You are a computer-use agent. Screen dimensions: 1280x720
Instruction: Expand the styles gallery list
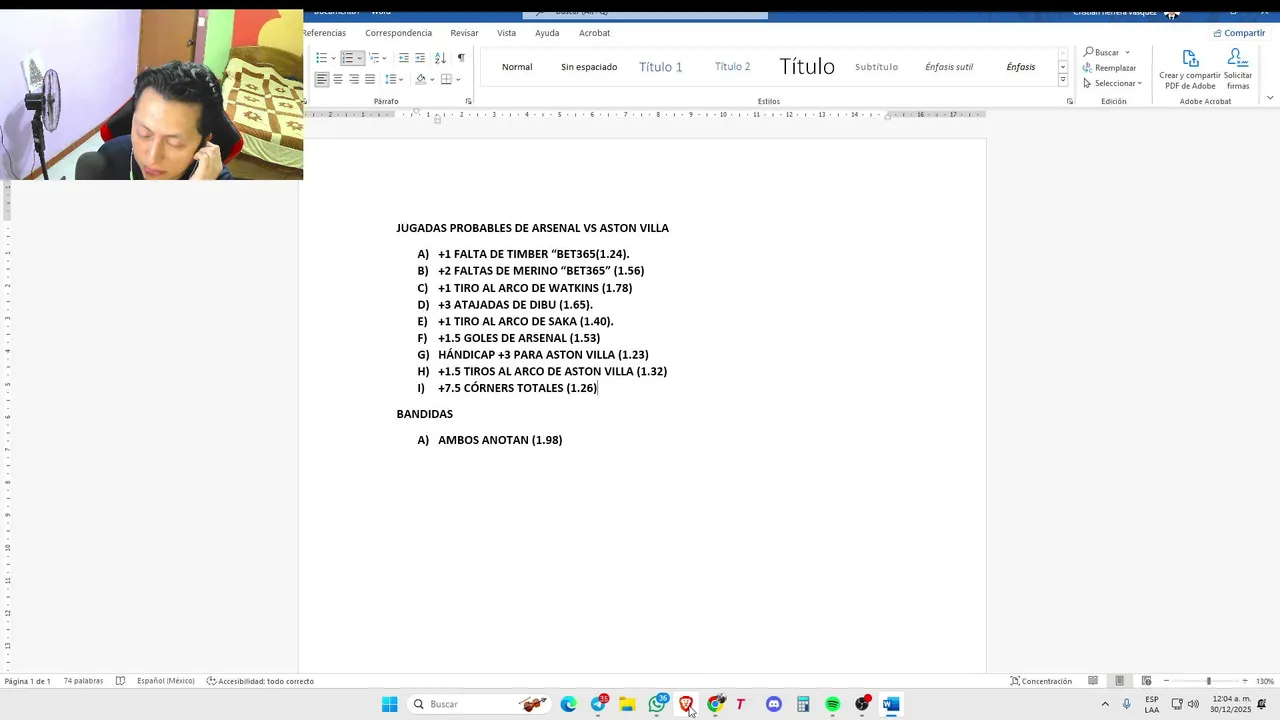(x=1063, y=80)
